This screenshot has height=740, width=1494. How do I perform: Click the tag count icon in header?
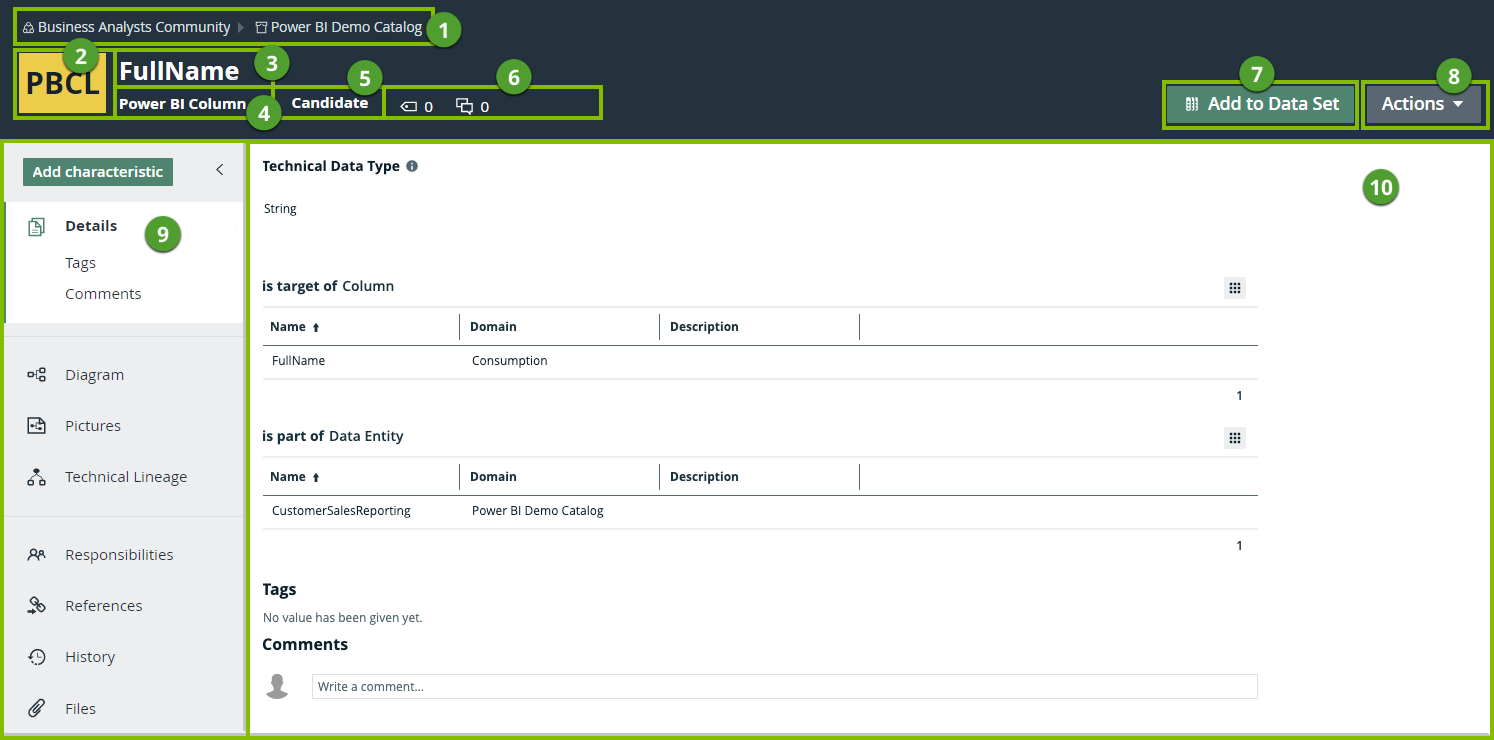tap(408, 106)
